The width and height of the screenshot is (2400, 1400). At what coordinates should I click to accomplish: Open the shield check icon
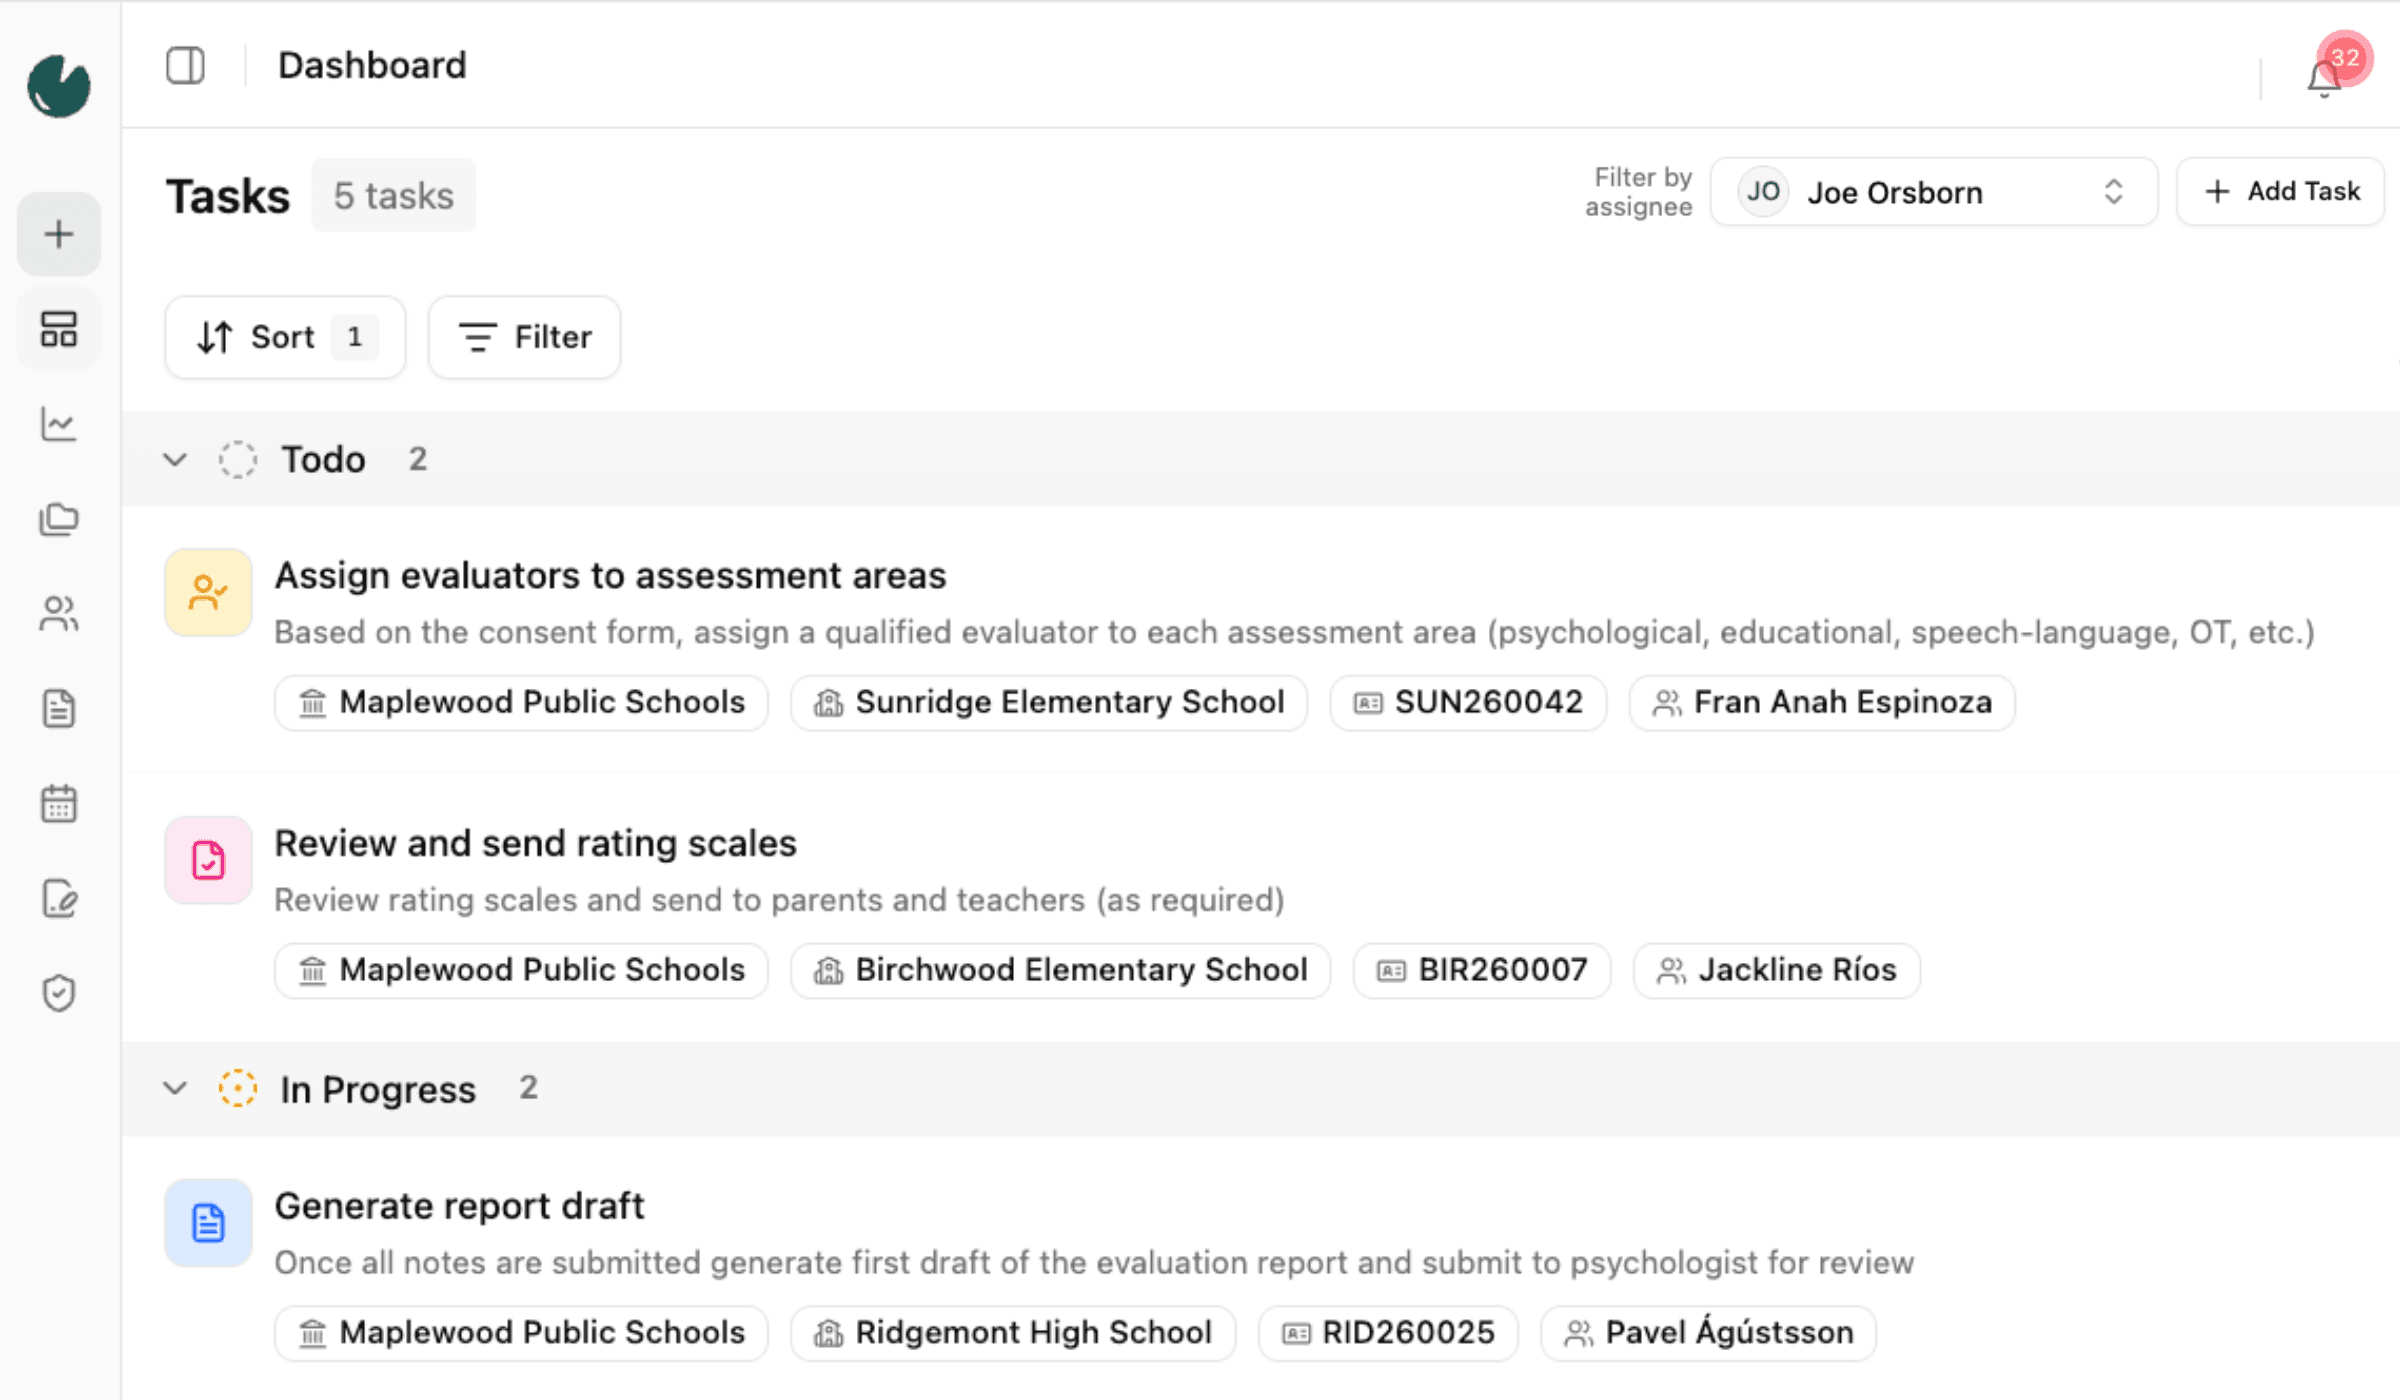click(59, 993)
